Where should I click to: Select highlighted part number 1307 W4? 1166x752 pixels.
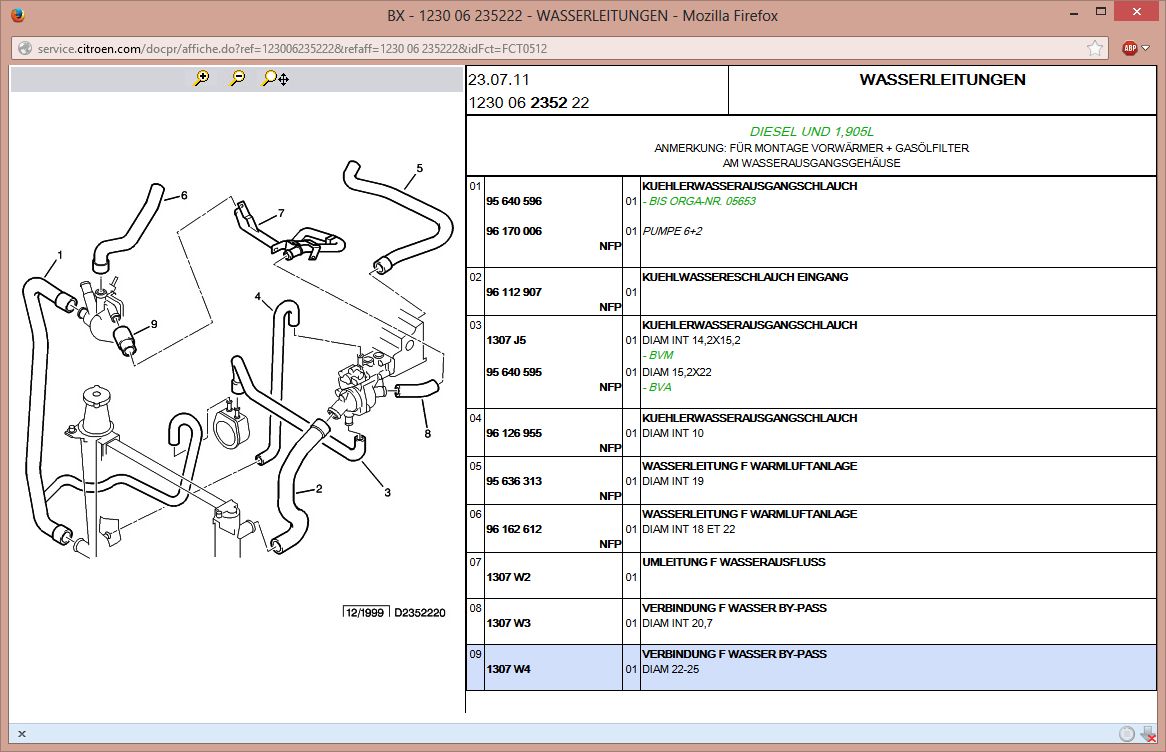pos(509,669)
